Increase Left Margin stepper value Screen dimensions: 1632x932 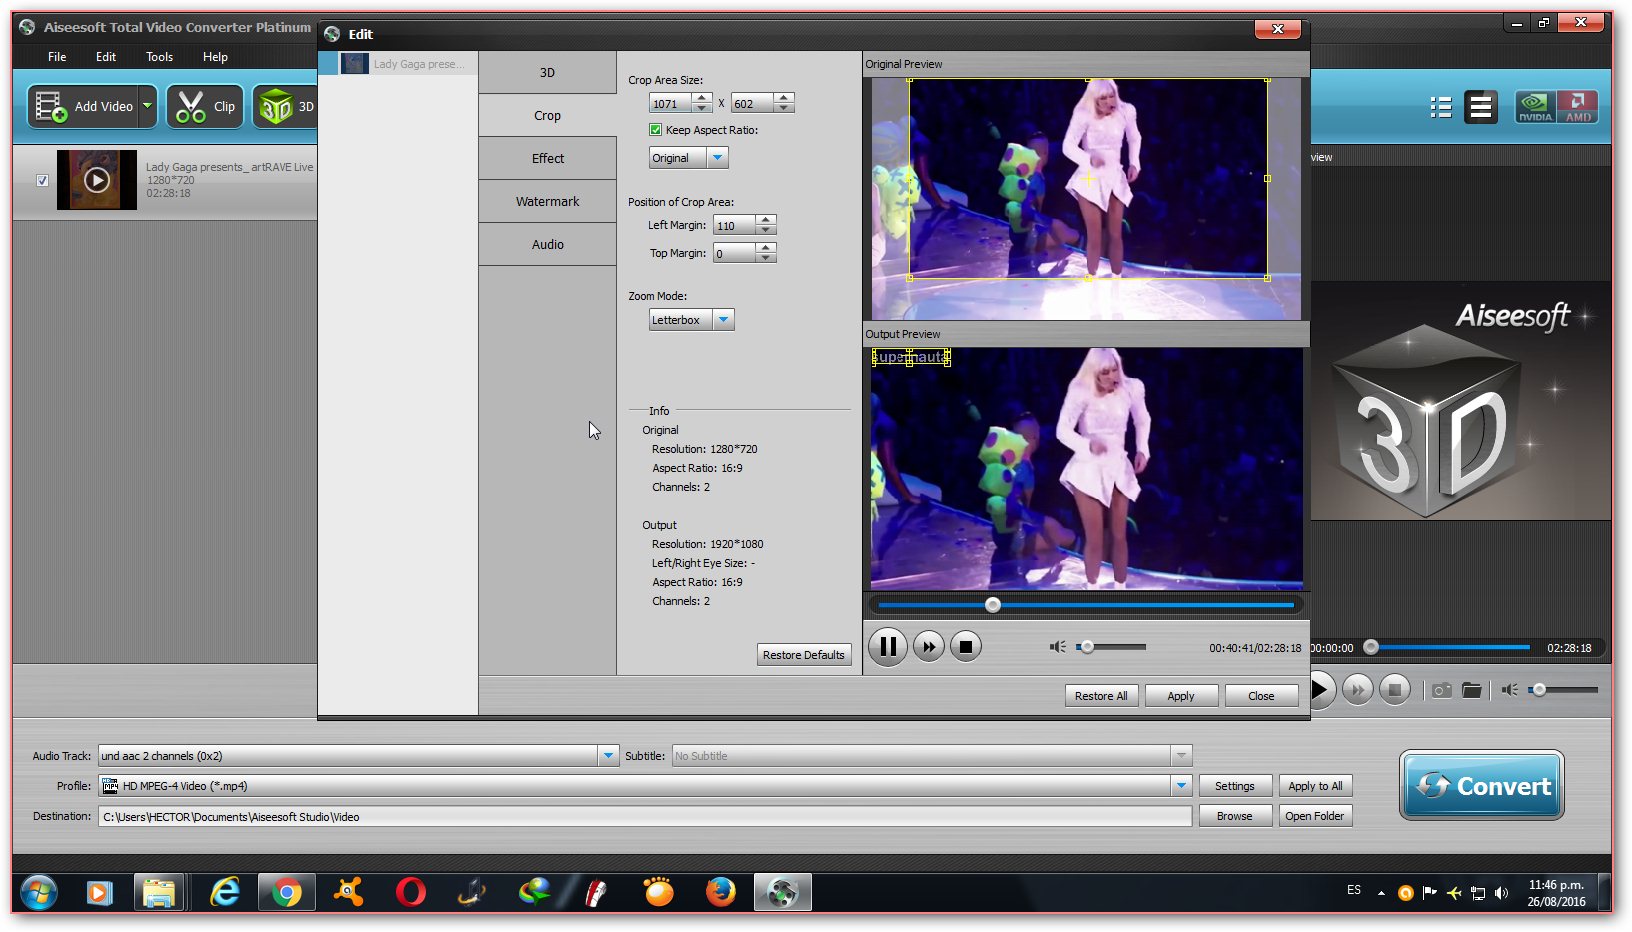pyautogui.click(x=766, y=220)
